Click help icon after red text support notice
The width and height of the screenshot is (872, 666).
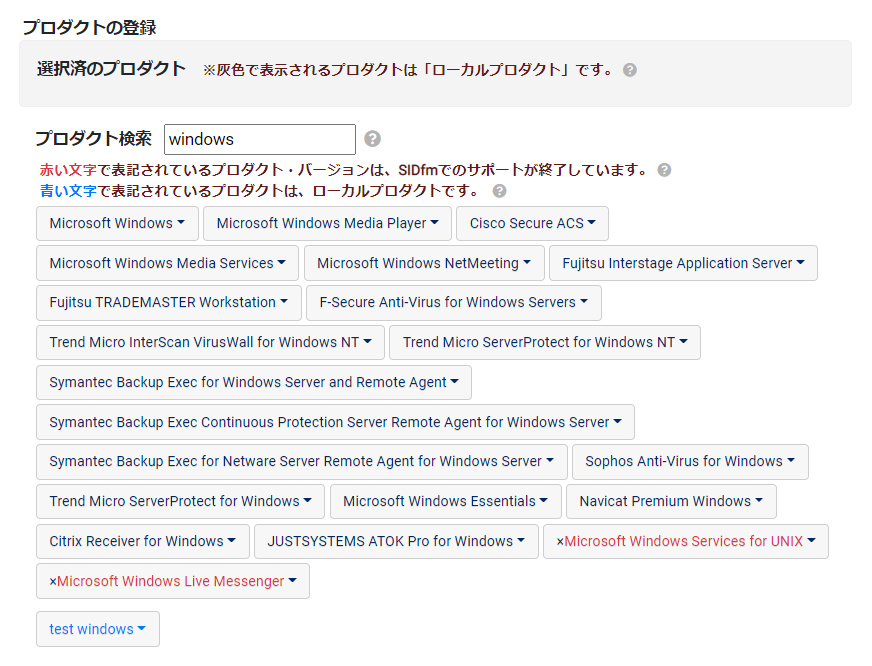tap(664, 170)
